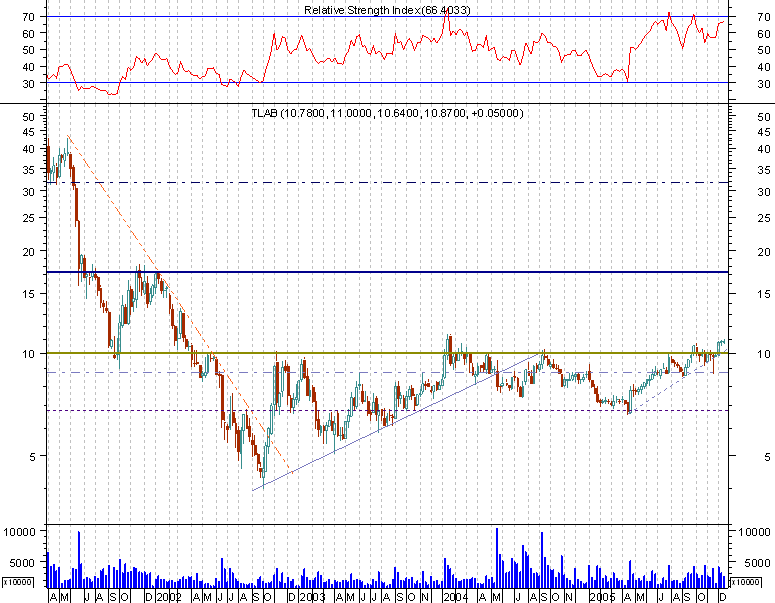Viewport: 775px width, 603px height.
Task: Click the 25 label on right price axis
Action: coord(764,218)
